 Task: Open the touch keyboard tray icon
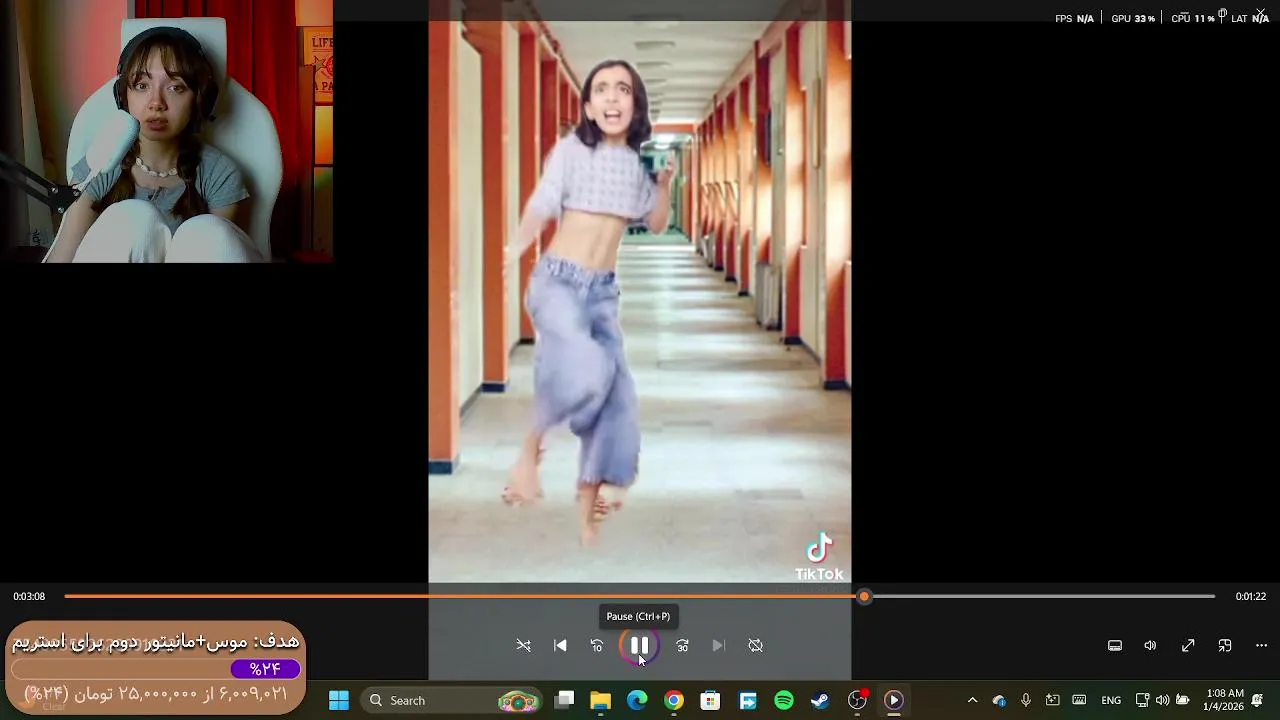[x=1079, y=700]
